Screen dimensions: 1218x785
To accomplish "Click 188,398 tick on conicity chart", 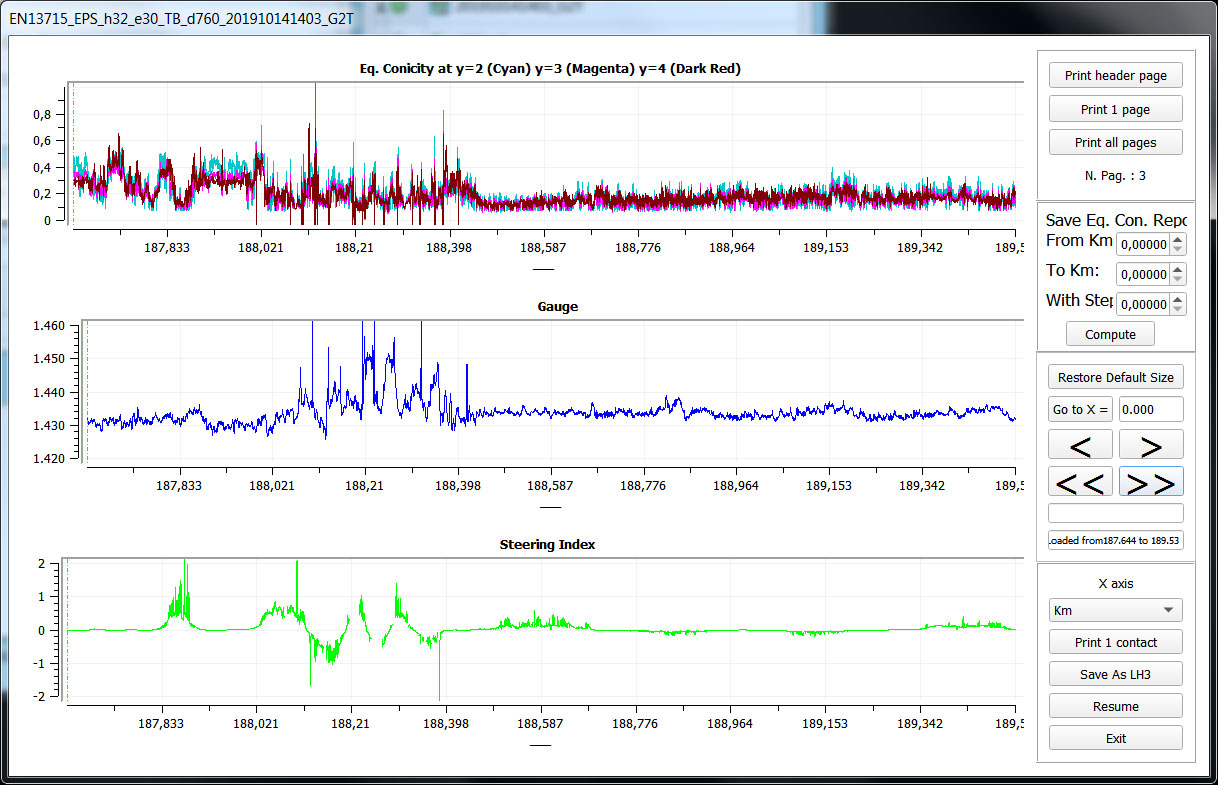I will [x=450, y=247].
